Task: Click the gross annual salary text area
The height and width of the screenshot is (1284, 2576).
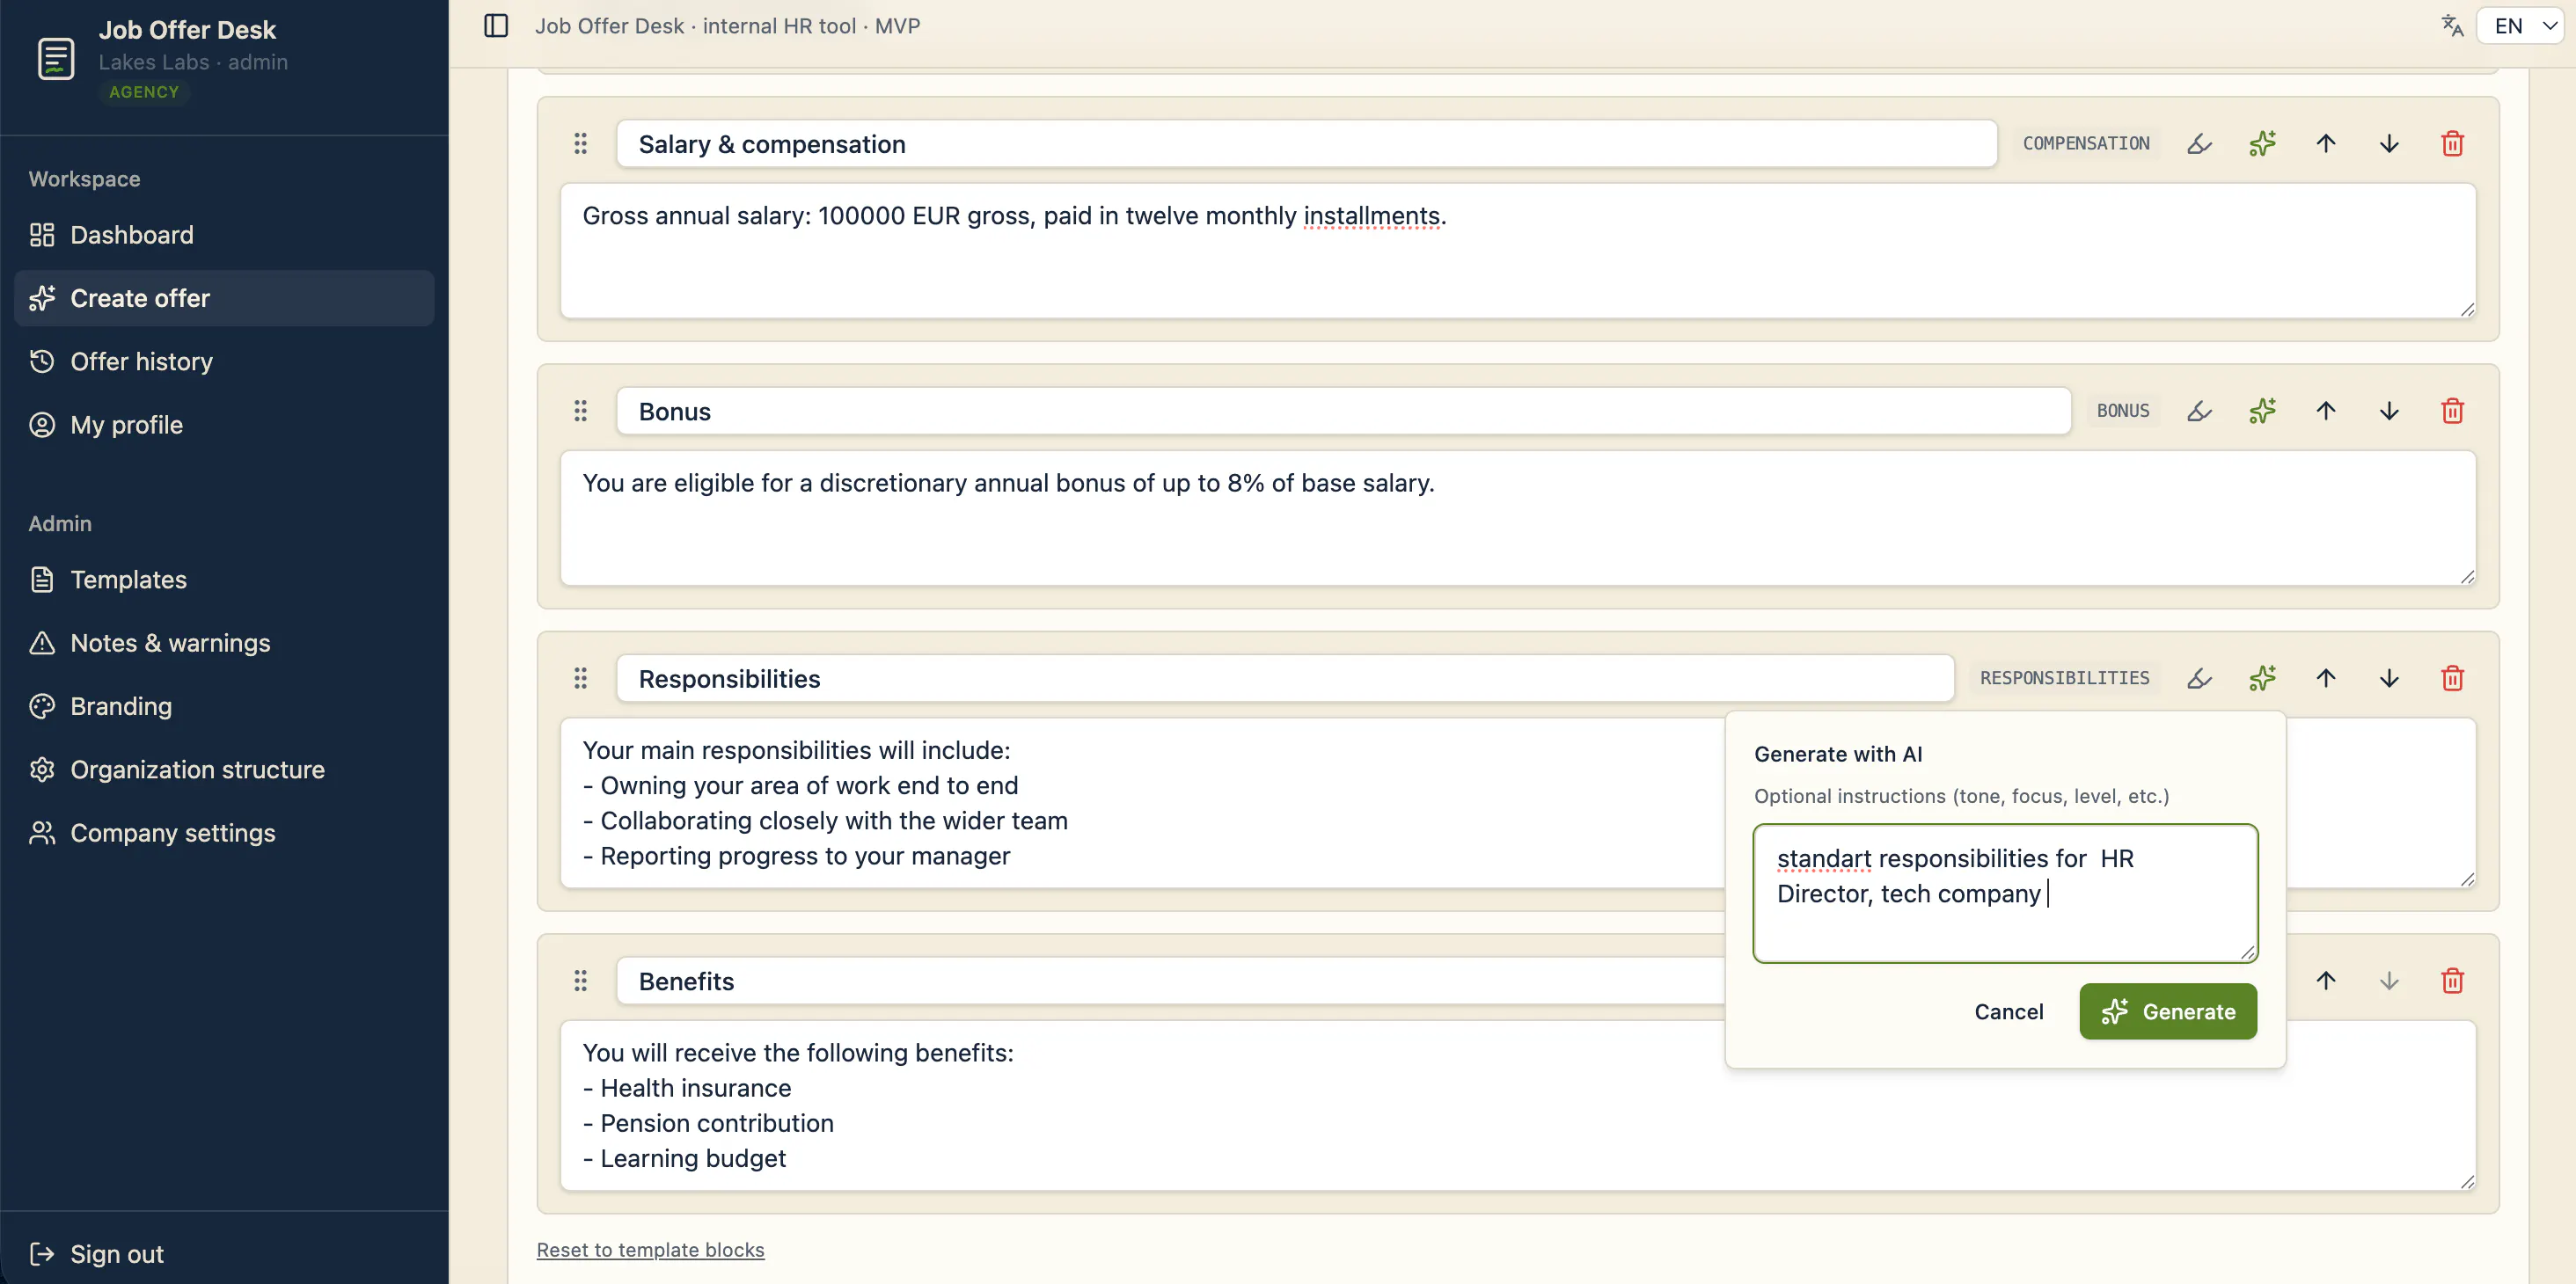Action: pos(1518,250)
